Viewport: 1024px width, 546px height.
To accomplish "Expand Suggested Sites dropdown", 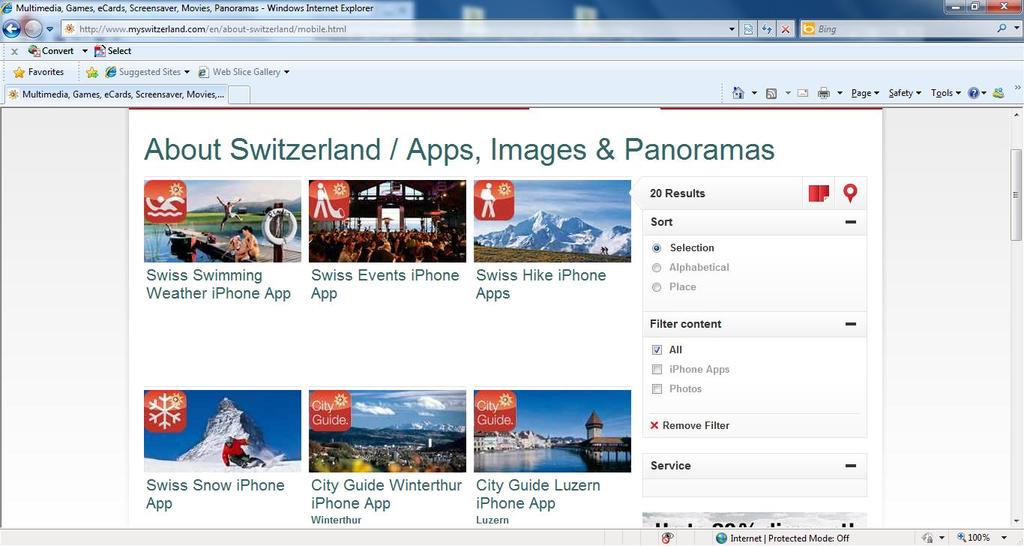I will coord(187,72).
